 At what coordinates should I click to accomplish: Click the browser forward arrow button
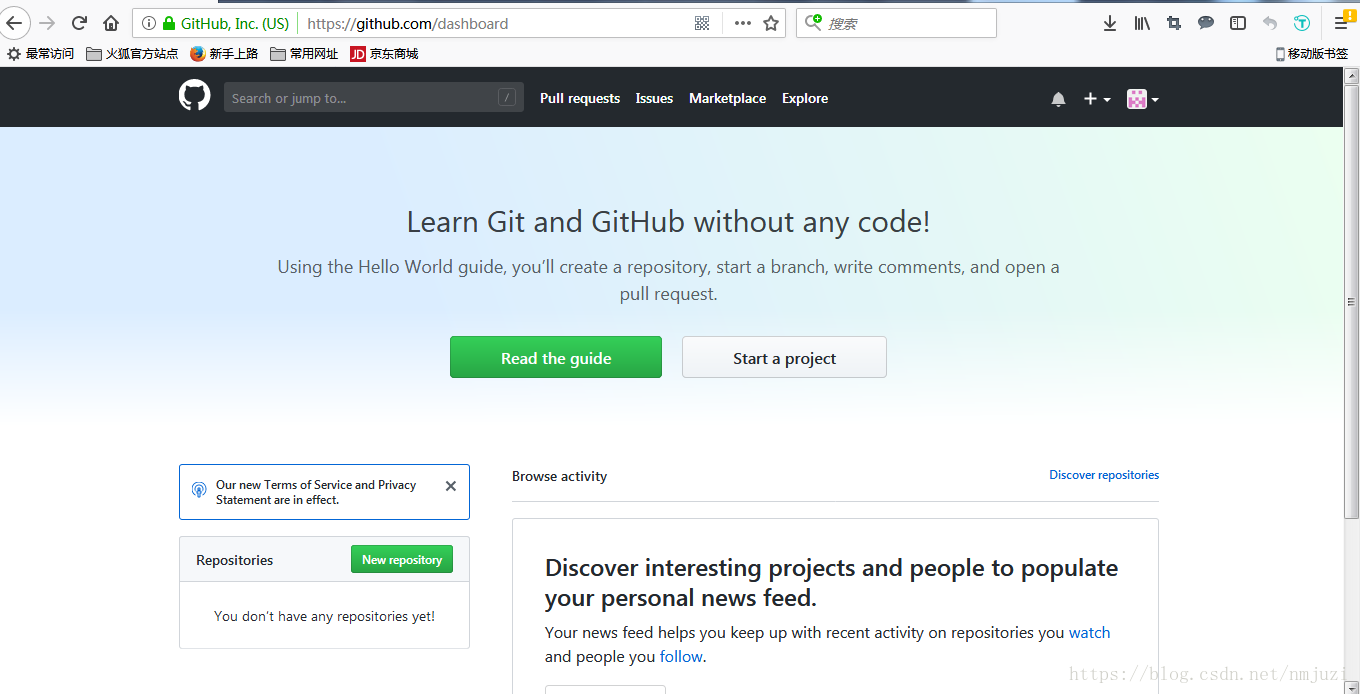(47, 23)
